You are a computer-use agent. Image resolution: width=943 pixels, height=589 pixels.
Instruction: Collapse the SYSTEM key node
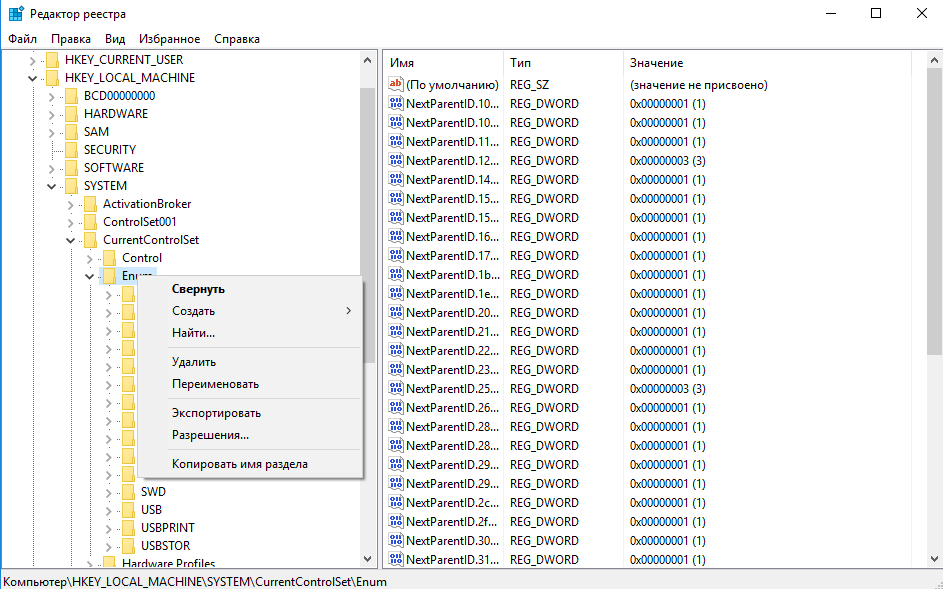pyautogui.click(x=52, y=186)
